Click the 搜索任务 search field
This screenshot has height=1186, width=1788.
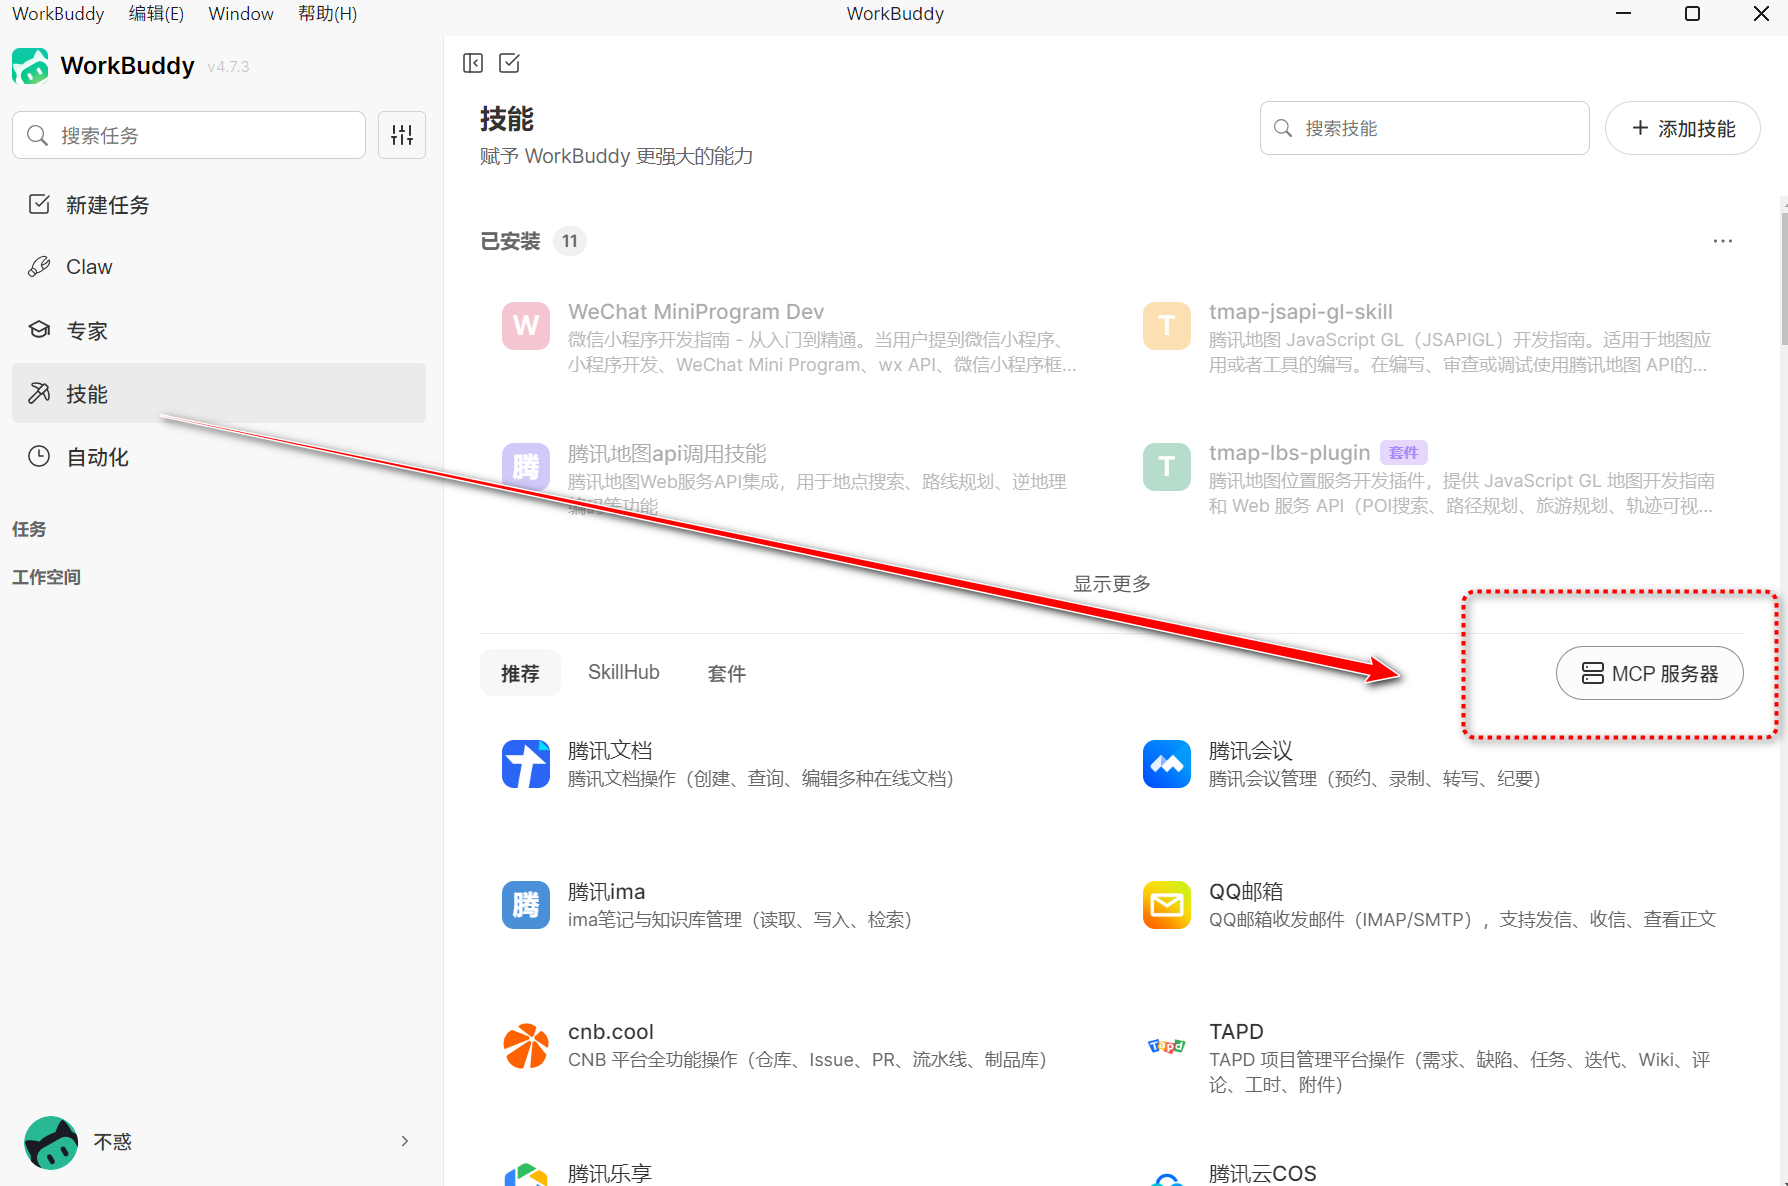coord(189,135)
